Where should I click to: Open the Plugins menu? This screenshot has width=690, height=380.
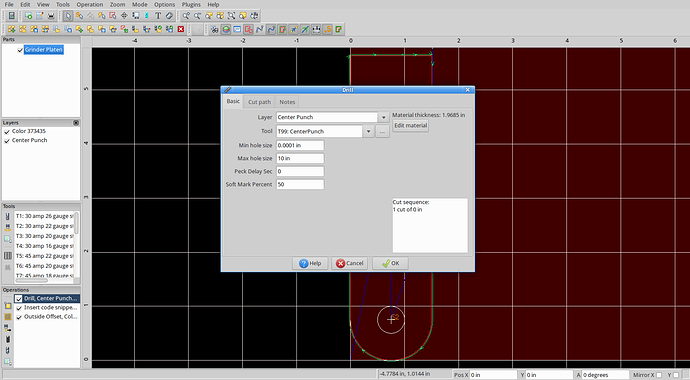tap(191, 4)
